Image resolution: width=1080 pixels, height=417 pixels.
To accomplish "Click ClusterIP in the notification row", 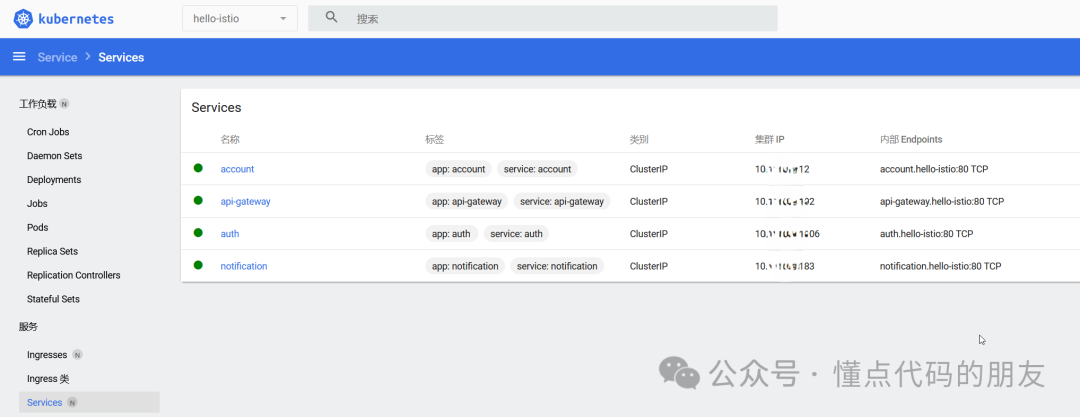I will [649, 266].
